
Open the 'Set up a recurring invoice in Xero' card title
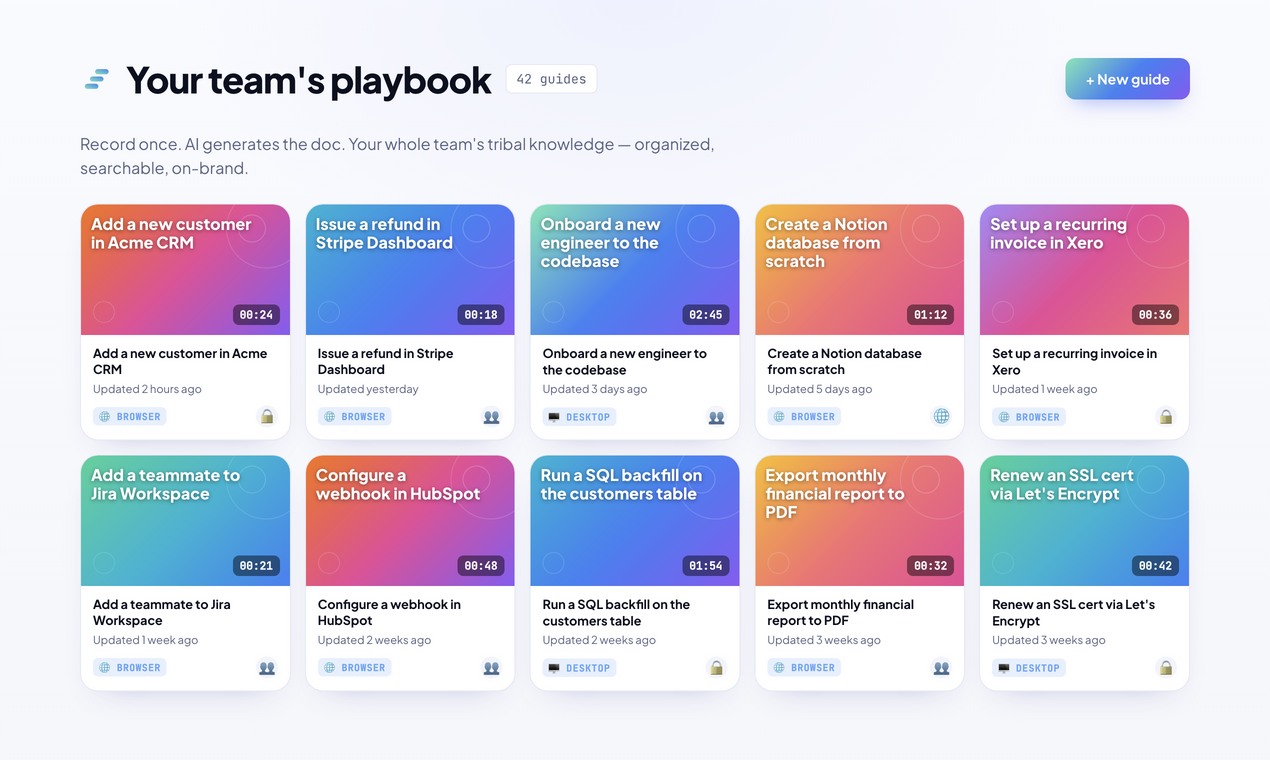click(1074, 361)
